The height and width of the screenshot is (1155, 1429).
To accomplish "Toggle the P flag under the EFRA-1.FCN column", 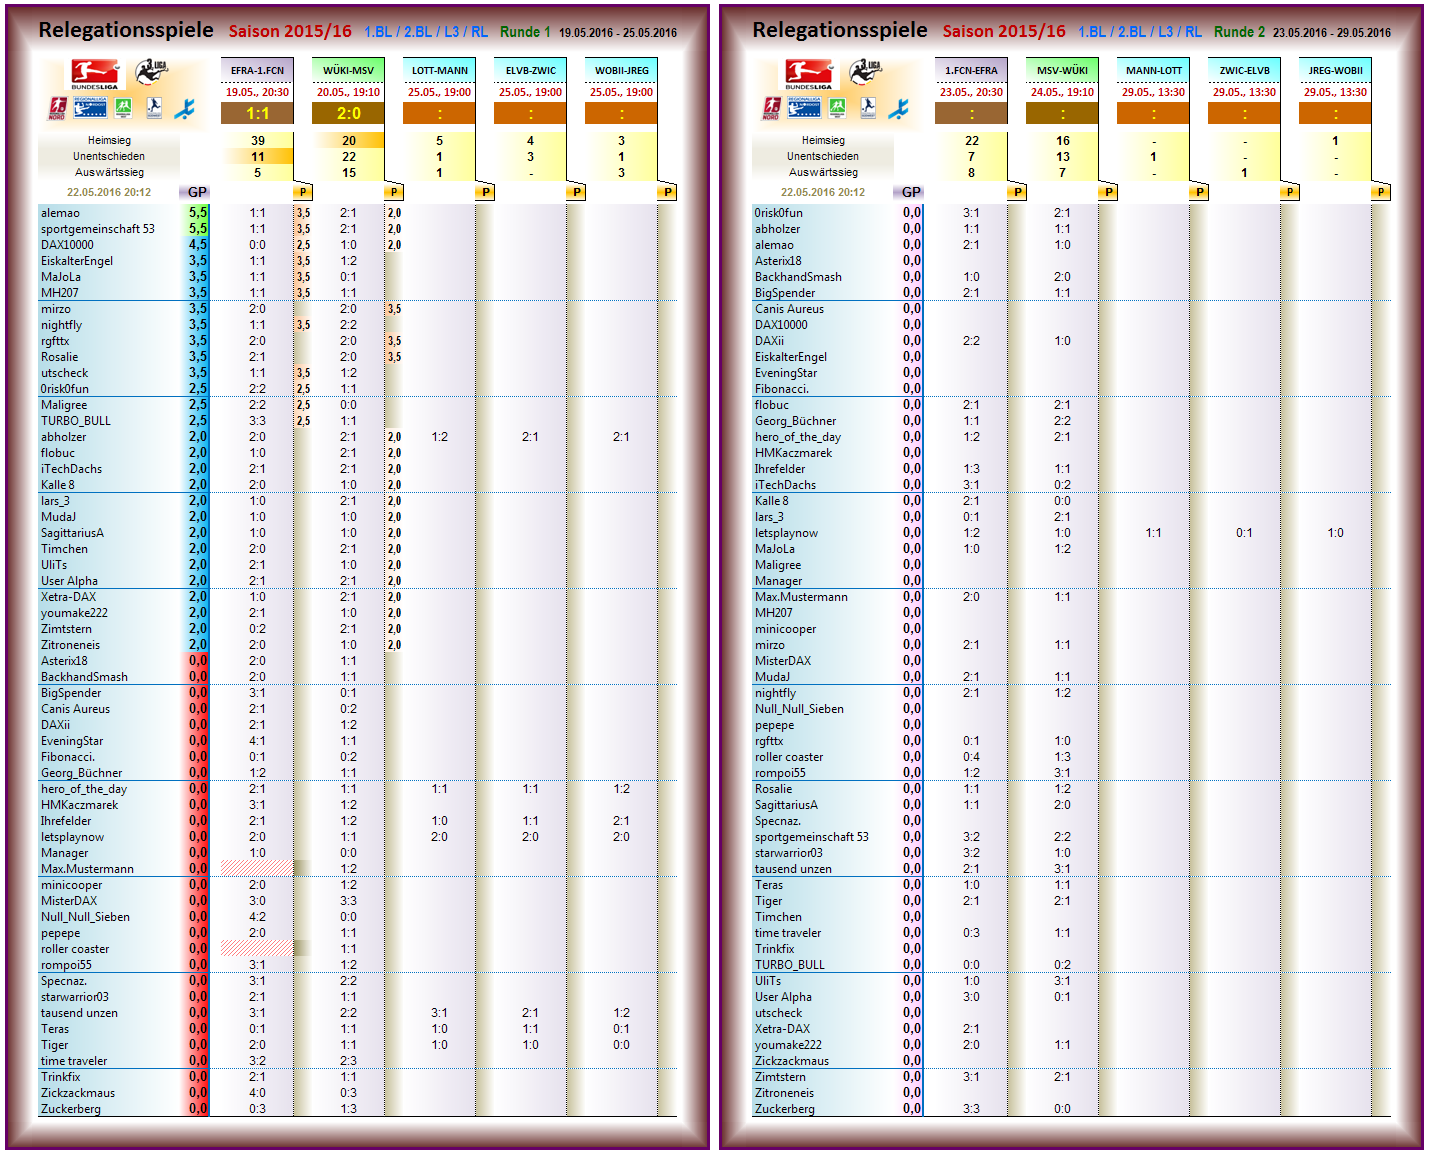I will pos(304,191).
